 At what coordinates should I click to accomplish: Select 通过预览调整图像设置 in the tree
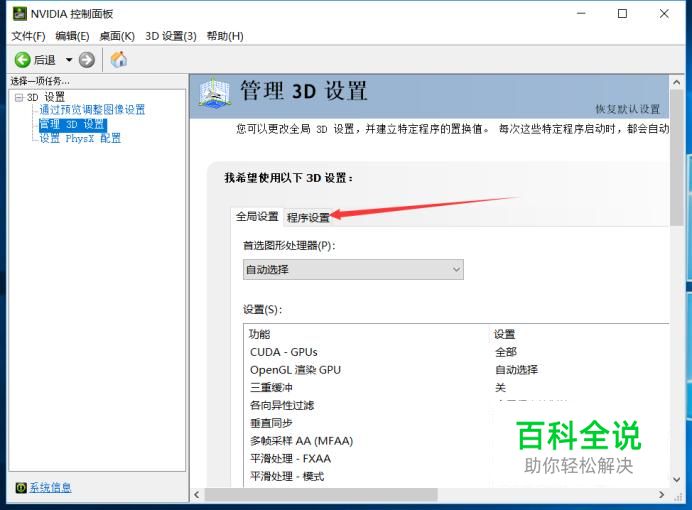(92, 109)
